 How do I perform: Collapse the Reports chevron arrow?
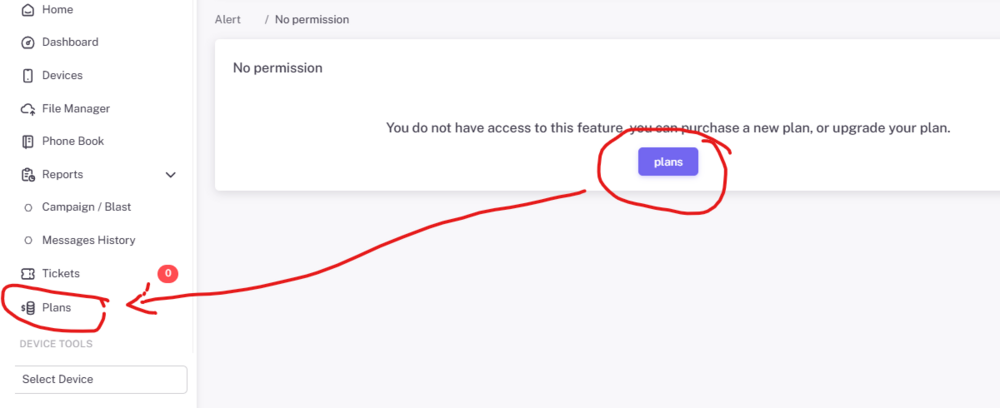point(170,175)
